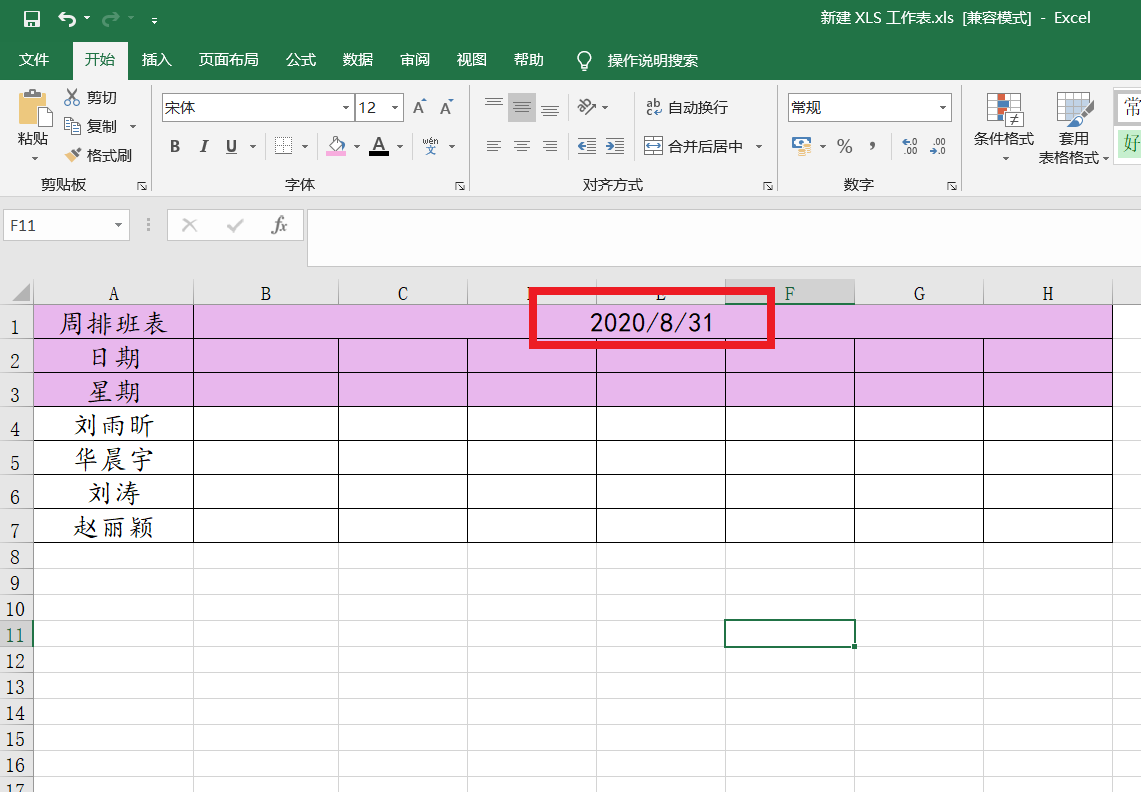Open the 对齐方式 dialog launcher
Screen dimensions: 1141x792
point(768,186)
